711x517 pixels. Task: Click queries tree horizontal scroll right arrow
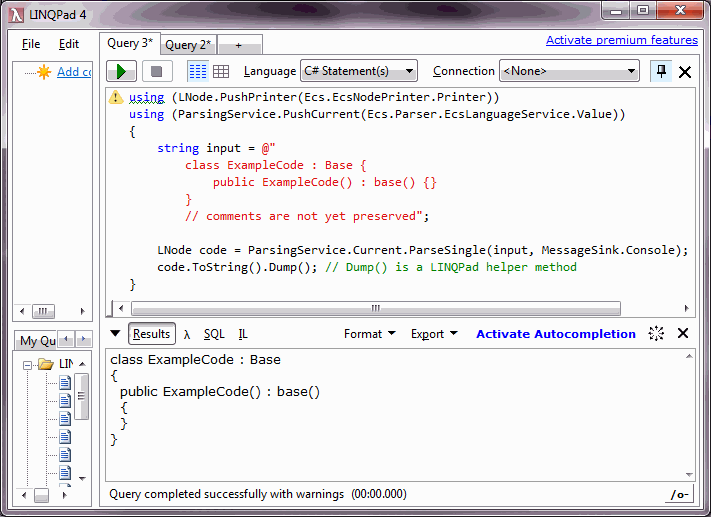(65, 495)
